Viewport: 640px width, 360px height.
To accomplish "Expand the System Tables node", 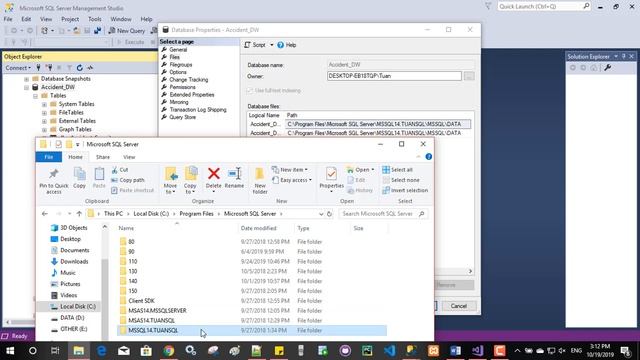I will (44, 104).
